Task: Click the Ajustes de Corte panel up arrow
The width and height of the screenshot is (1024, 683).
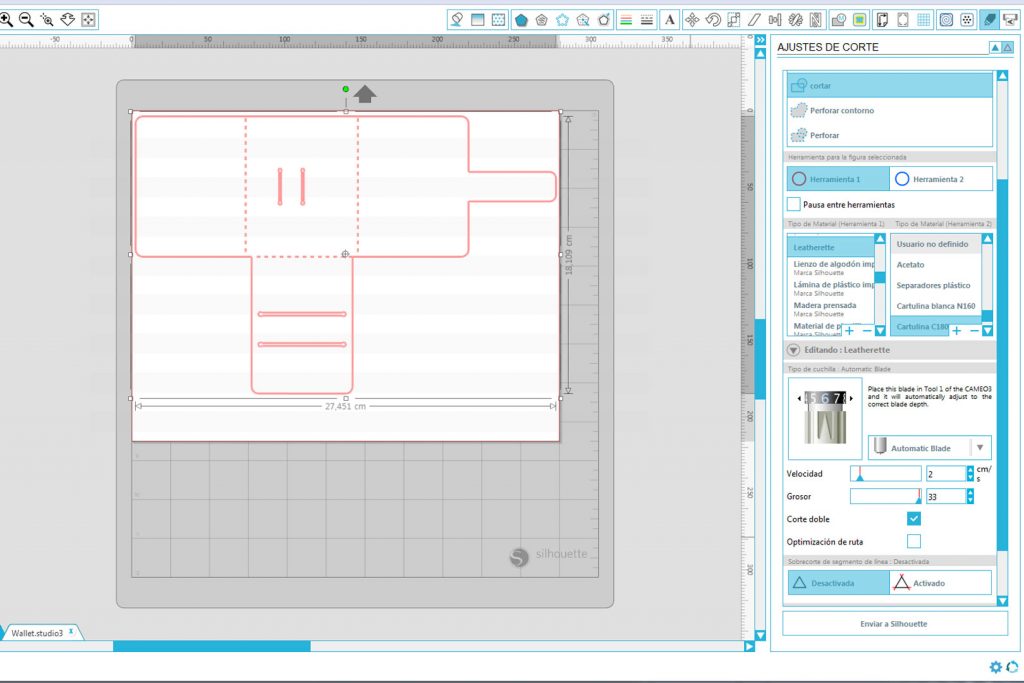Action: (x=995, y=47)
